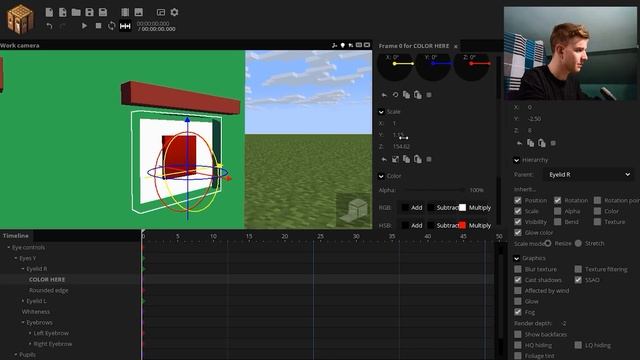This screenshot has width=640, height=360.
Task: Toggle scale all axes icon under Scale
Action: tap(395, 159)
